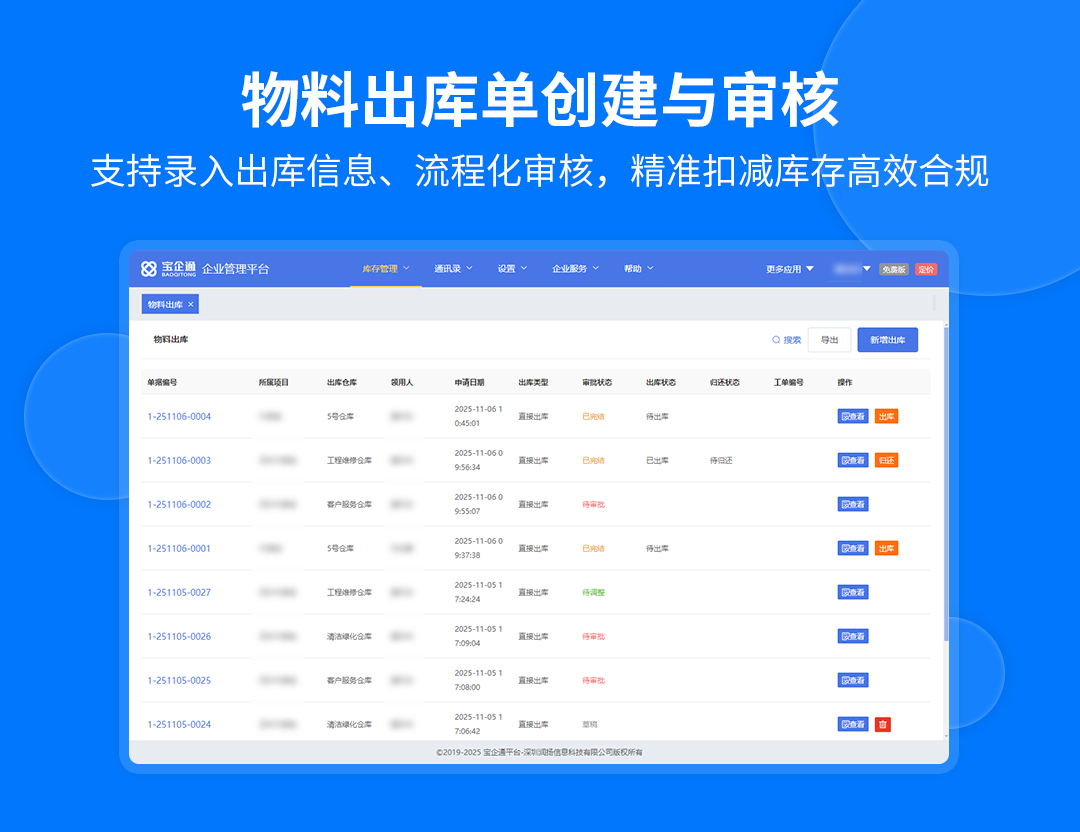Open the 企业服务 menu
Screen dimensions: 1080x832
(x=575, y=269)
